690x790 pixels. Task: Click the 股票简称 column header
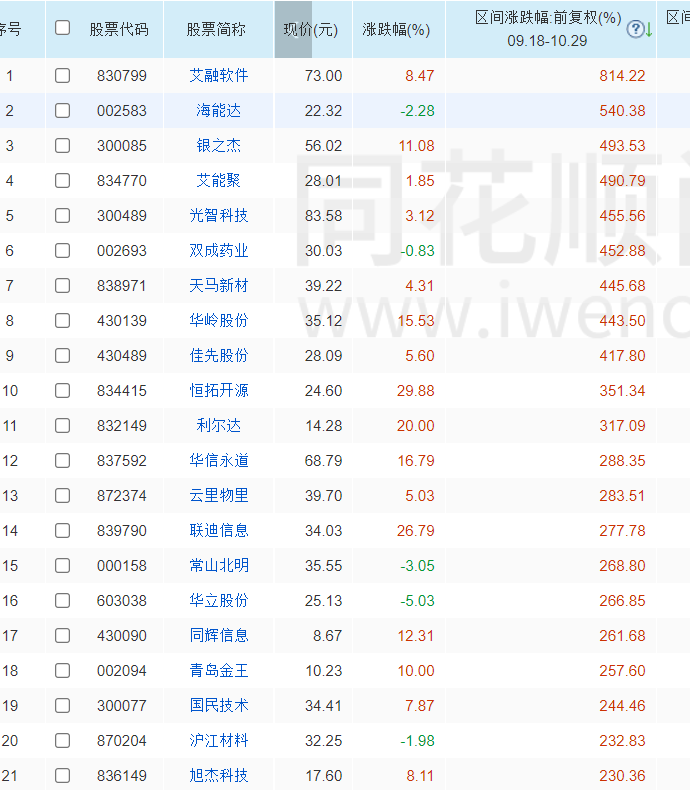[x=217, y=30]
